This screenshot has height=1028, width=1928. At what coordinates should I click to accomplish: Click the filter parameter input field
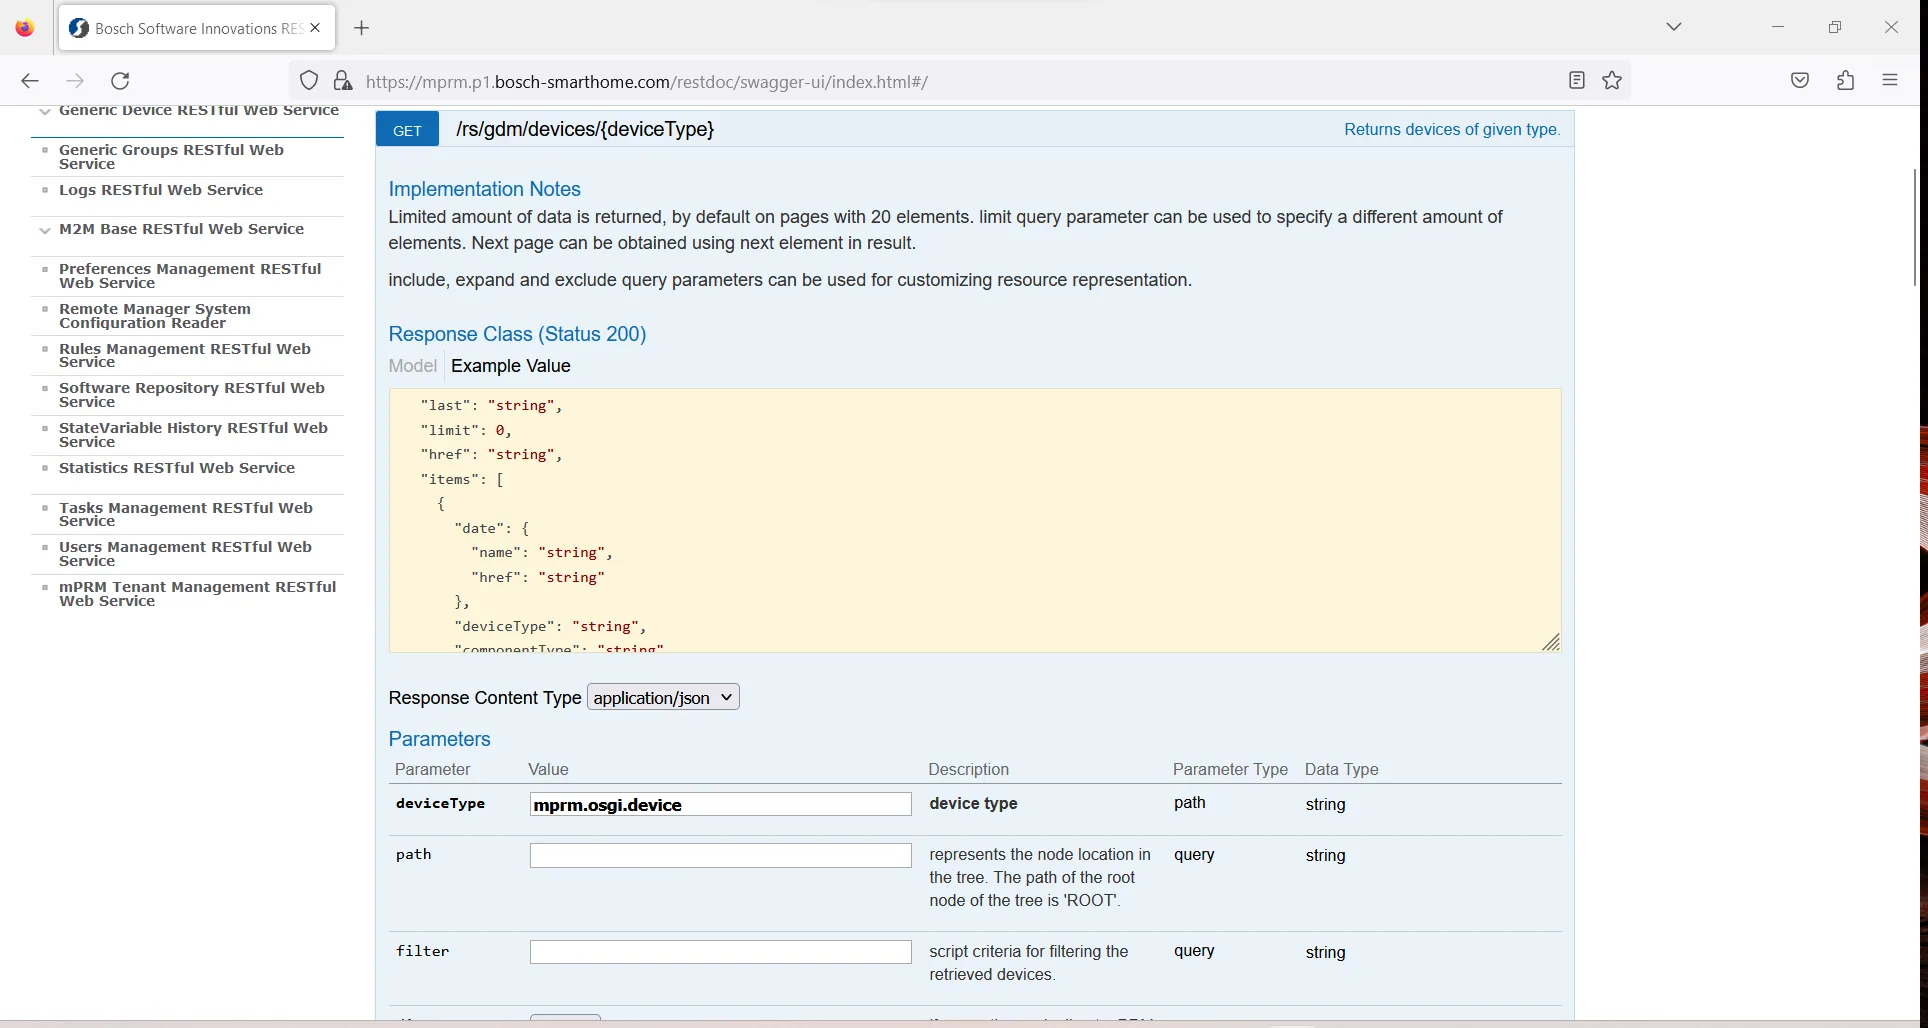tap(720, 952)
